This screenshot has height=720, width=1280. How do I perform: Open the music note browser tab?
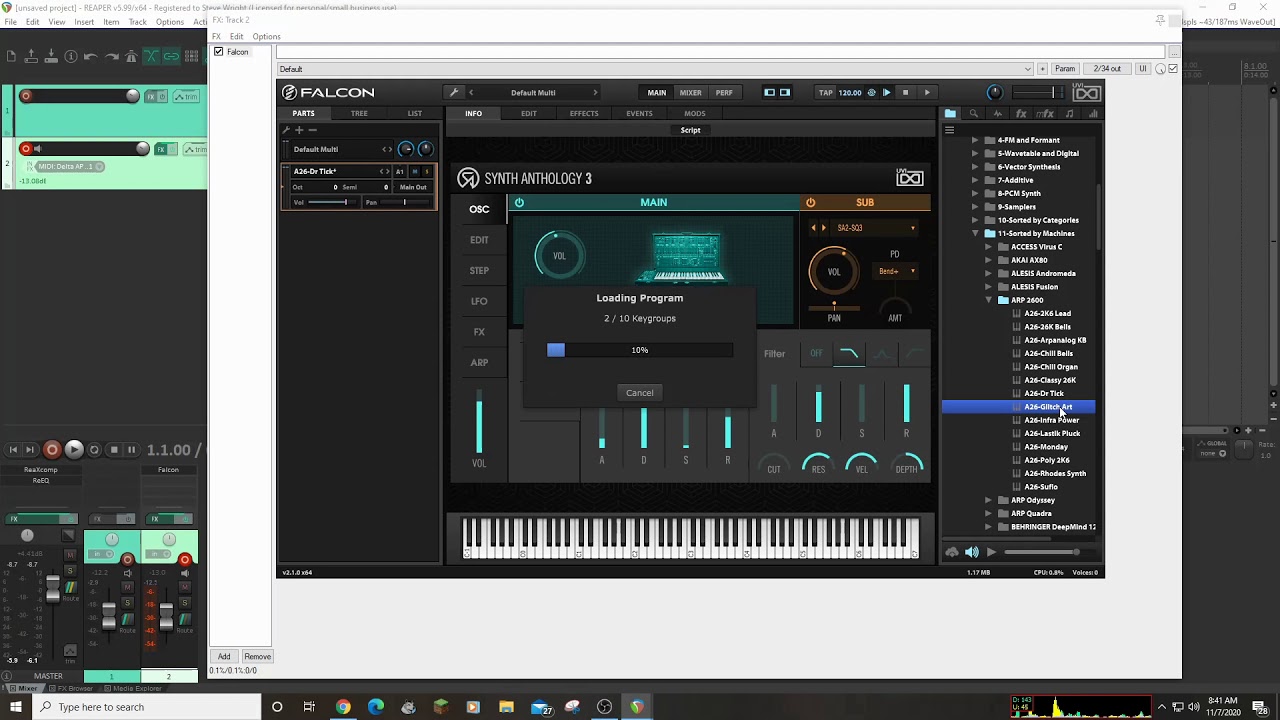tap(1069, 114)
